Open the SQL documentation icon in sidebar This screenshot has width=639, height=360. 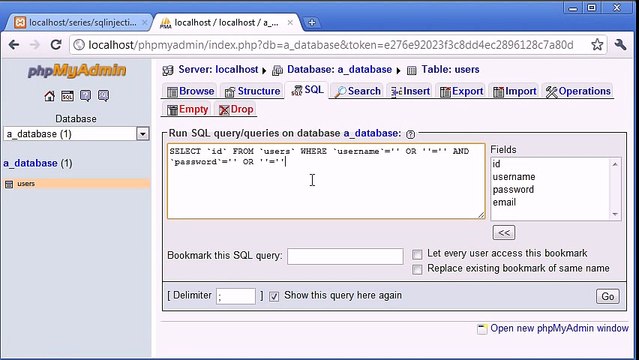103,96
